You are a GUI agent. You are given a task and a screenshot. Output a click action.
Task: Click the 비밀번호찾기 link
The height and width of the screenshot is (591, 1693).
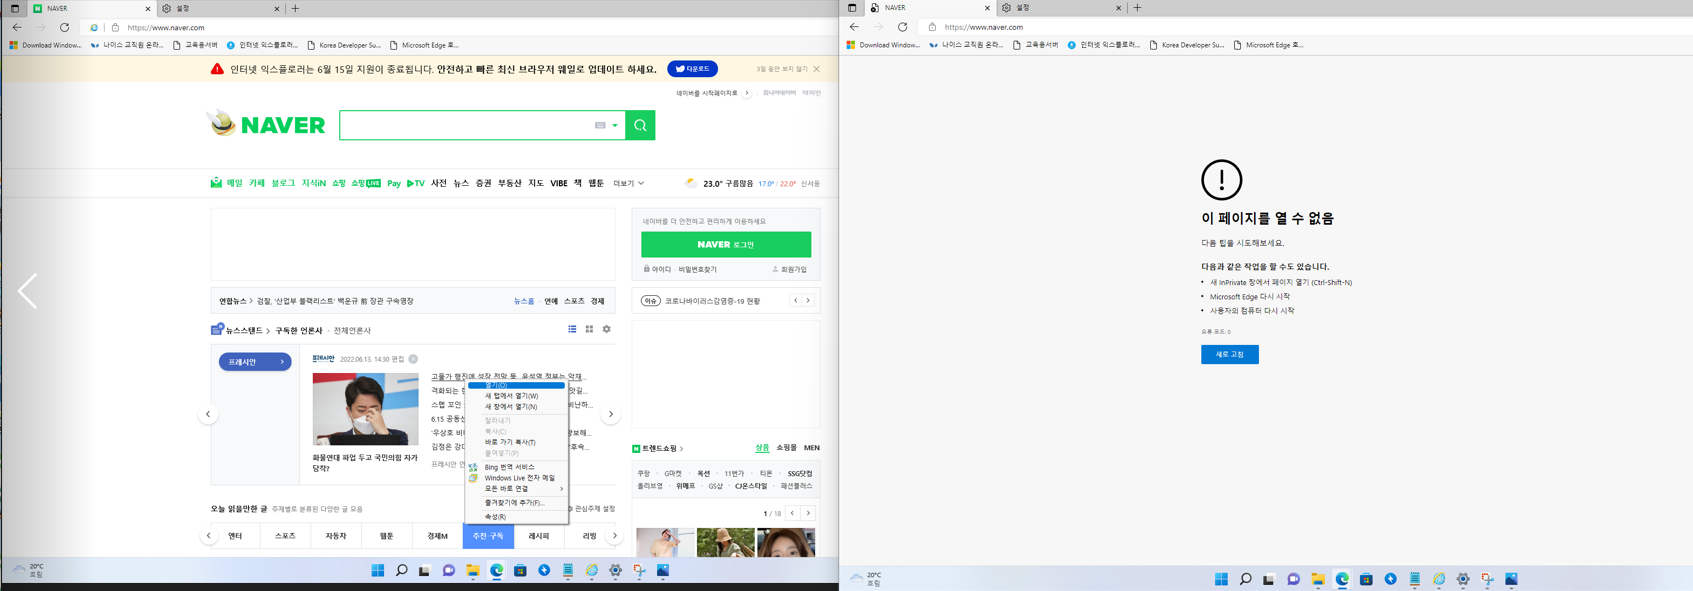click(697, 269)
